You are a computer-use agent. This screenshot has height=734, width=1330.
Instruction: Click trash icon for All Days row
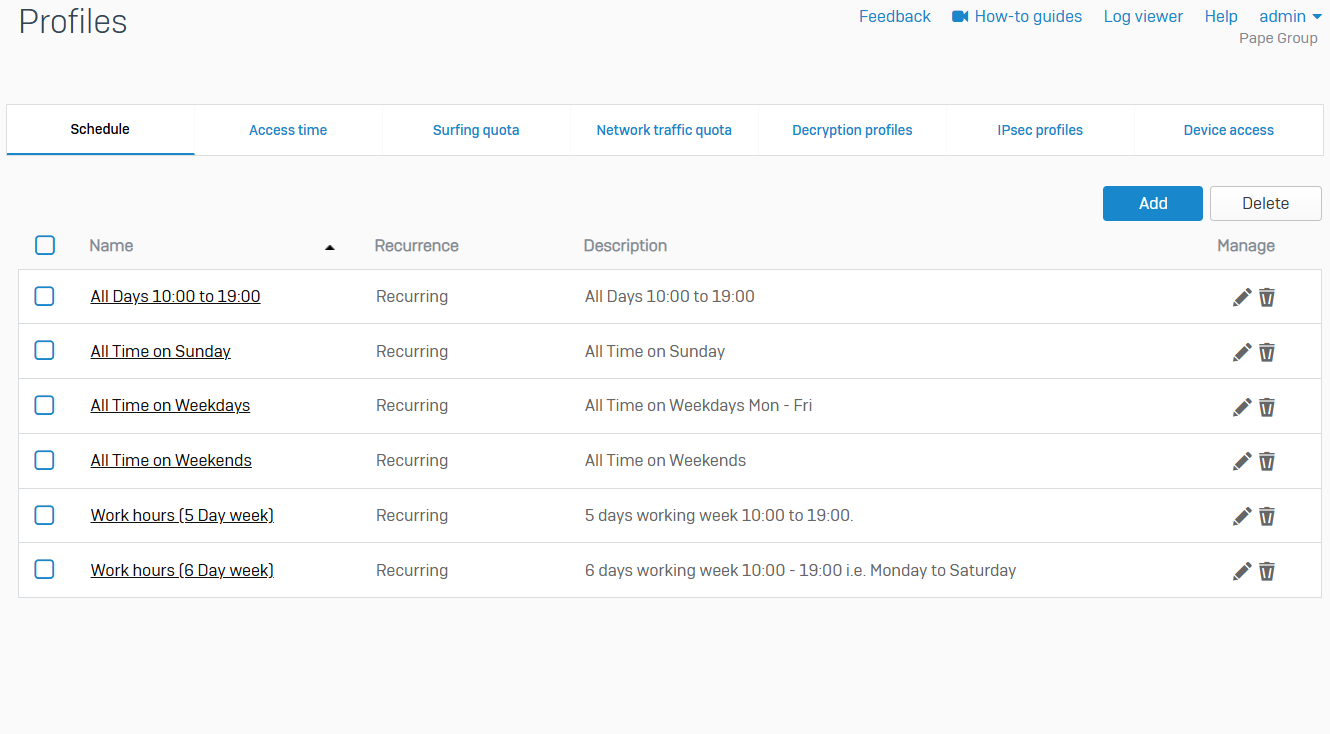pos(1267,297)
